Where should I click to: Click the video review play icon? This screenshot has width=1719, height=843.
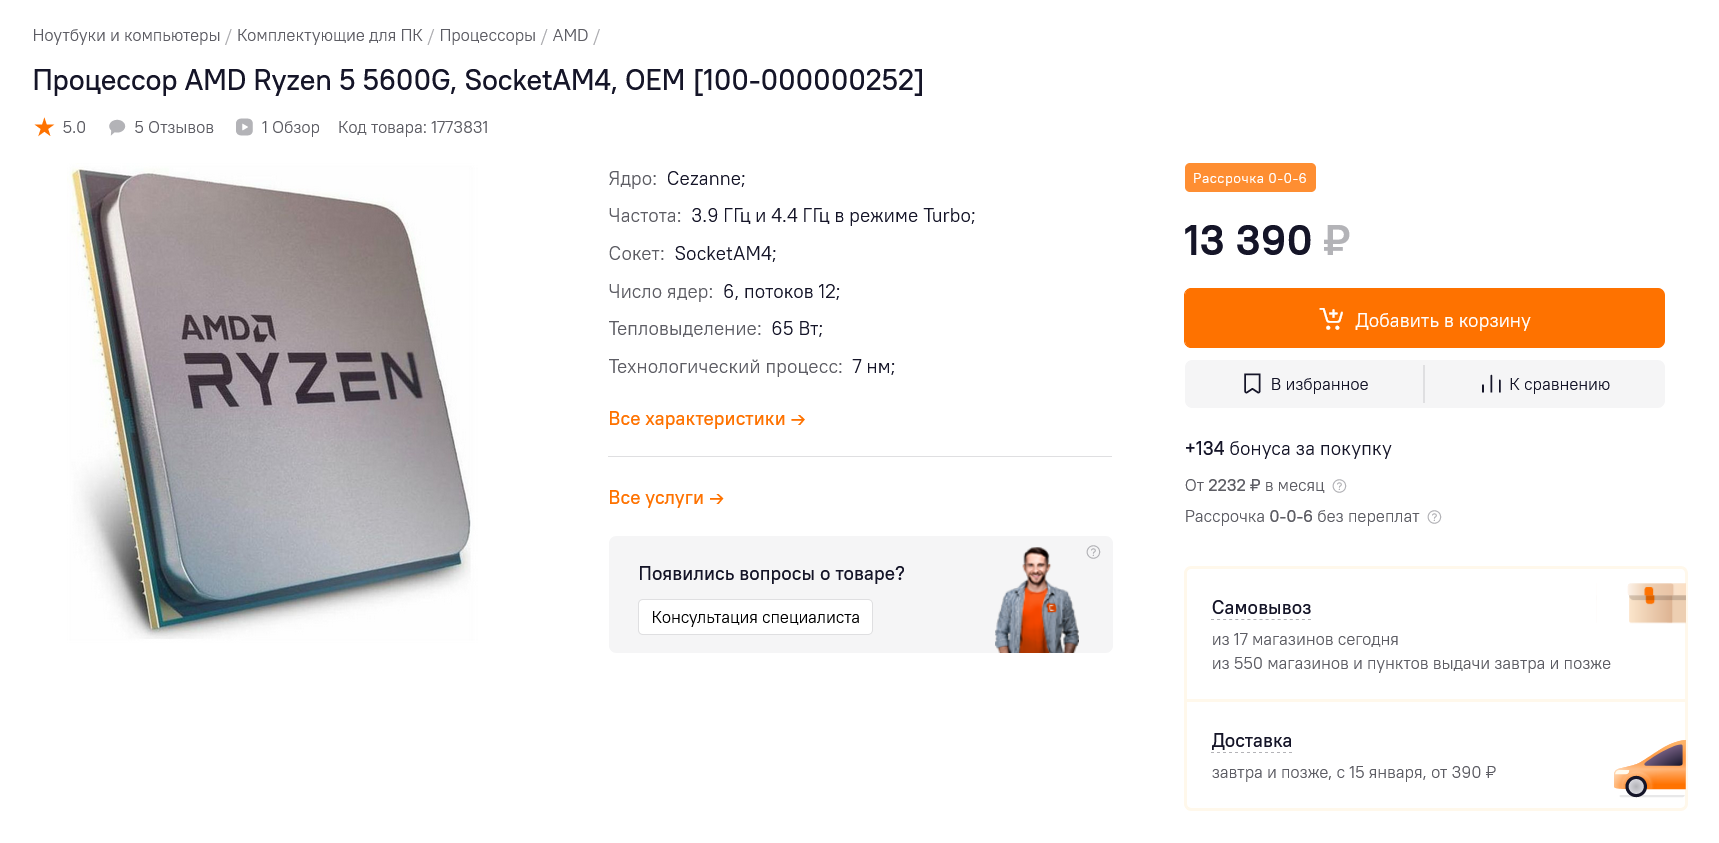click(244, 127)
